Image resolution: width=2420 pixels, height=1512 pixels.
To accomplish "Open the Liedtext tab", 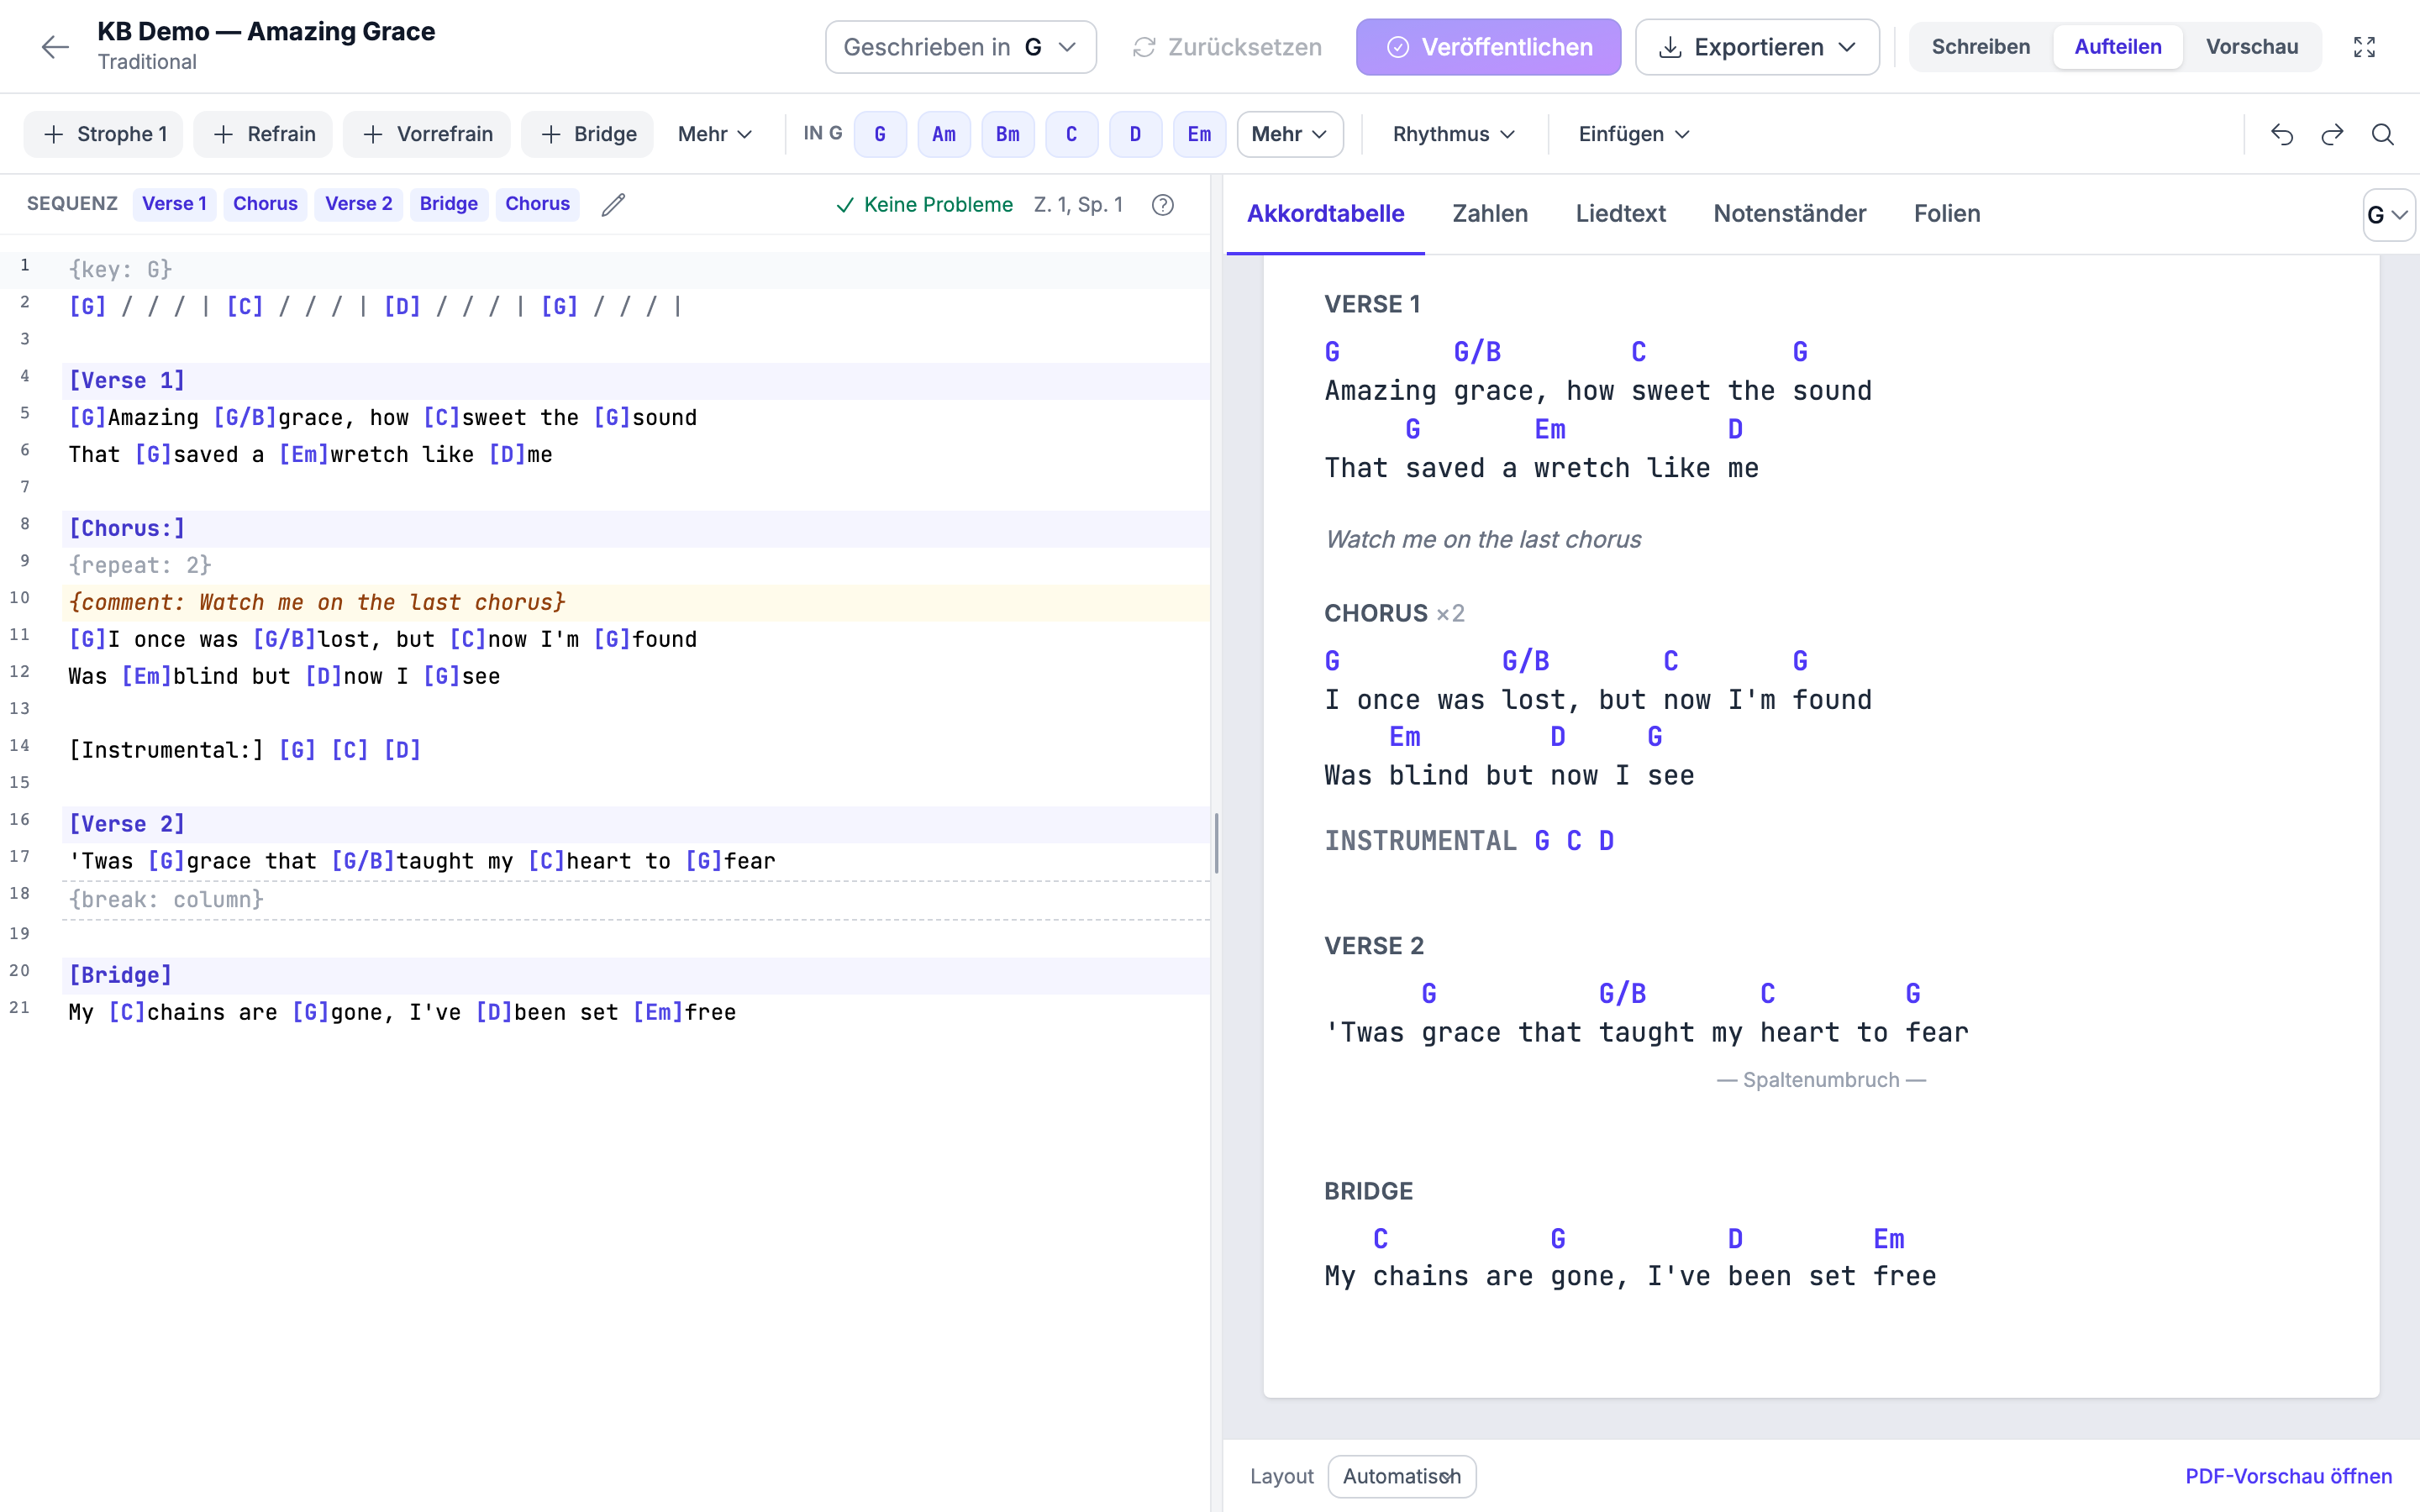I will click(x=1620, y=213).
